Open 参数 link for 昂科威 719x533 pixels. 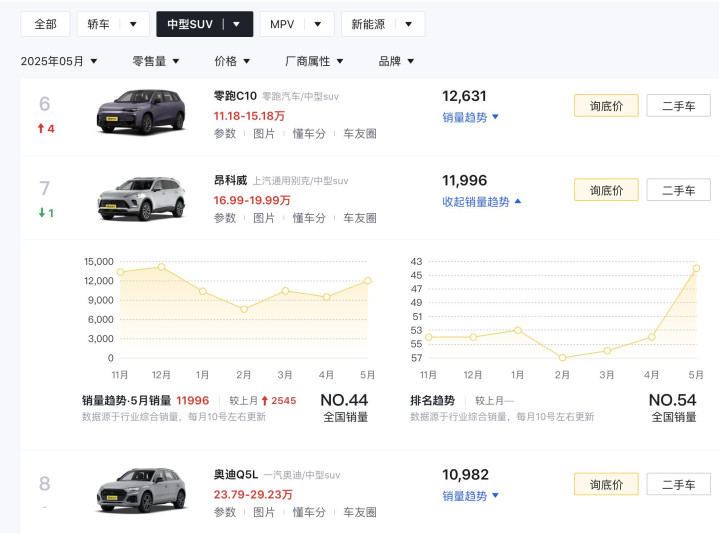point(225,218)
